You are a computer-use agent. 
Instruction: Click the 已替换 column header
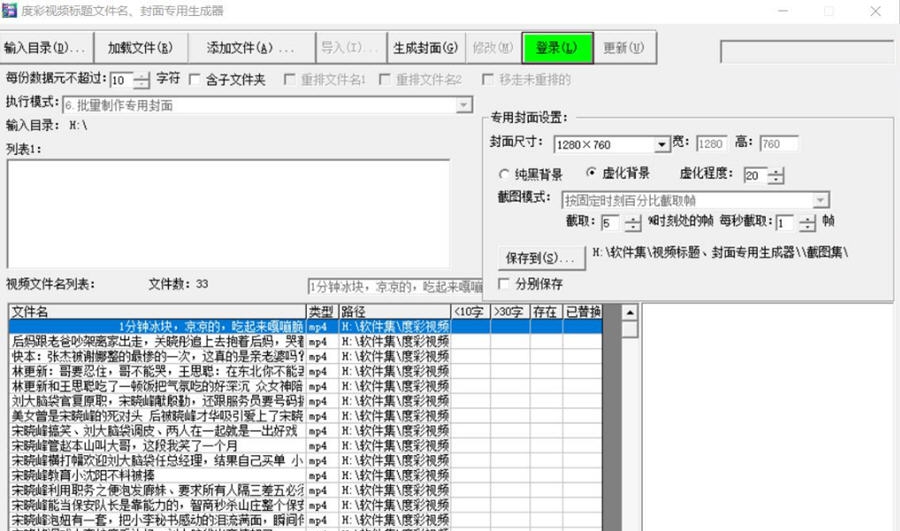tap(583, 312)
